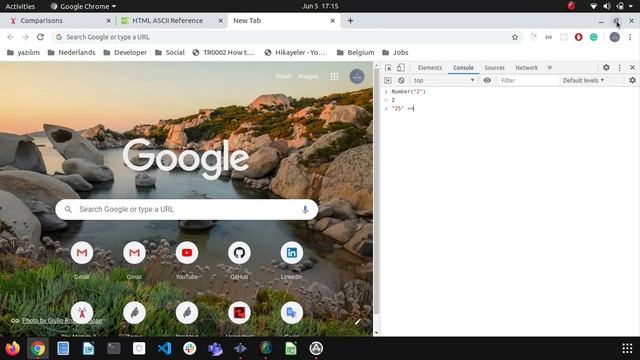
Task: Open the Google account avatar on the page
Action: (x=357, y=76)
